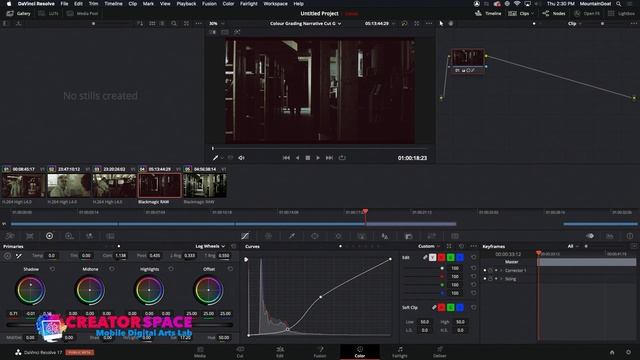Open the Clip node graph mode dropdown
Image resolution: width=640 pixels, height=360 pixels.
coord(574,23)
